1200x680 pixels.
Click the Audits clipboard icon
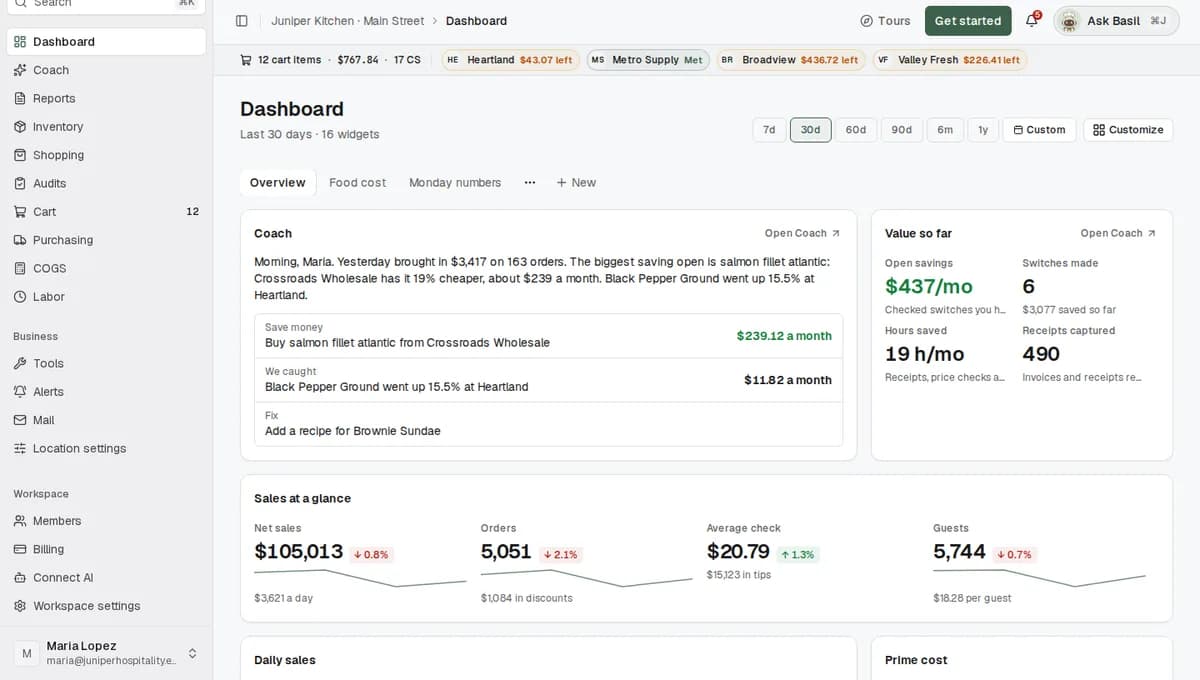tap(20, 183)
